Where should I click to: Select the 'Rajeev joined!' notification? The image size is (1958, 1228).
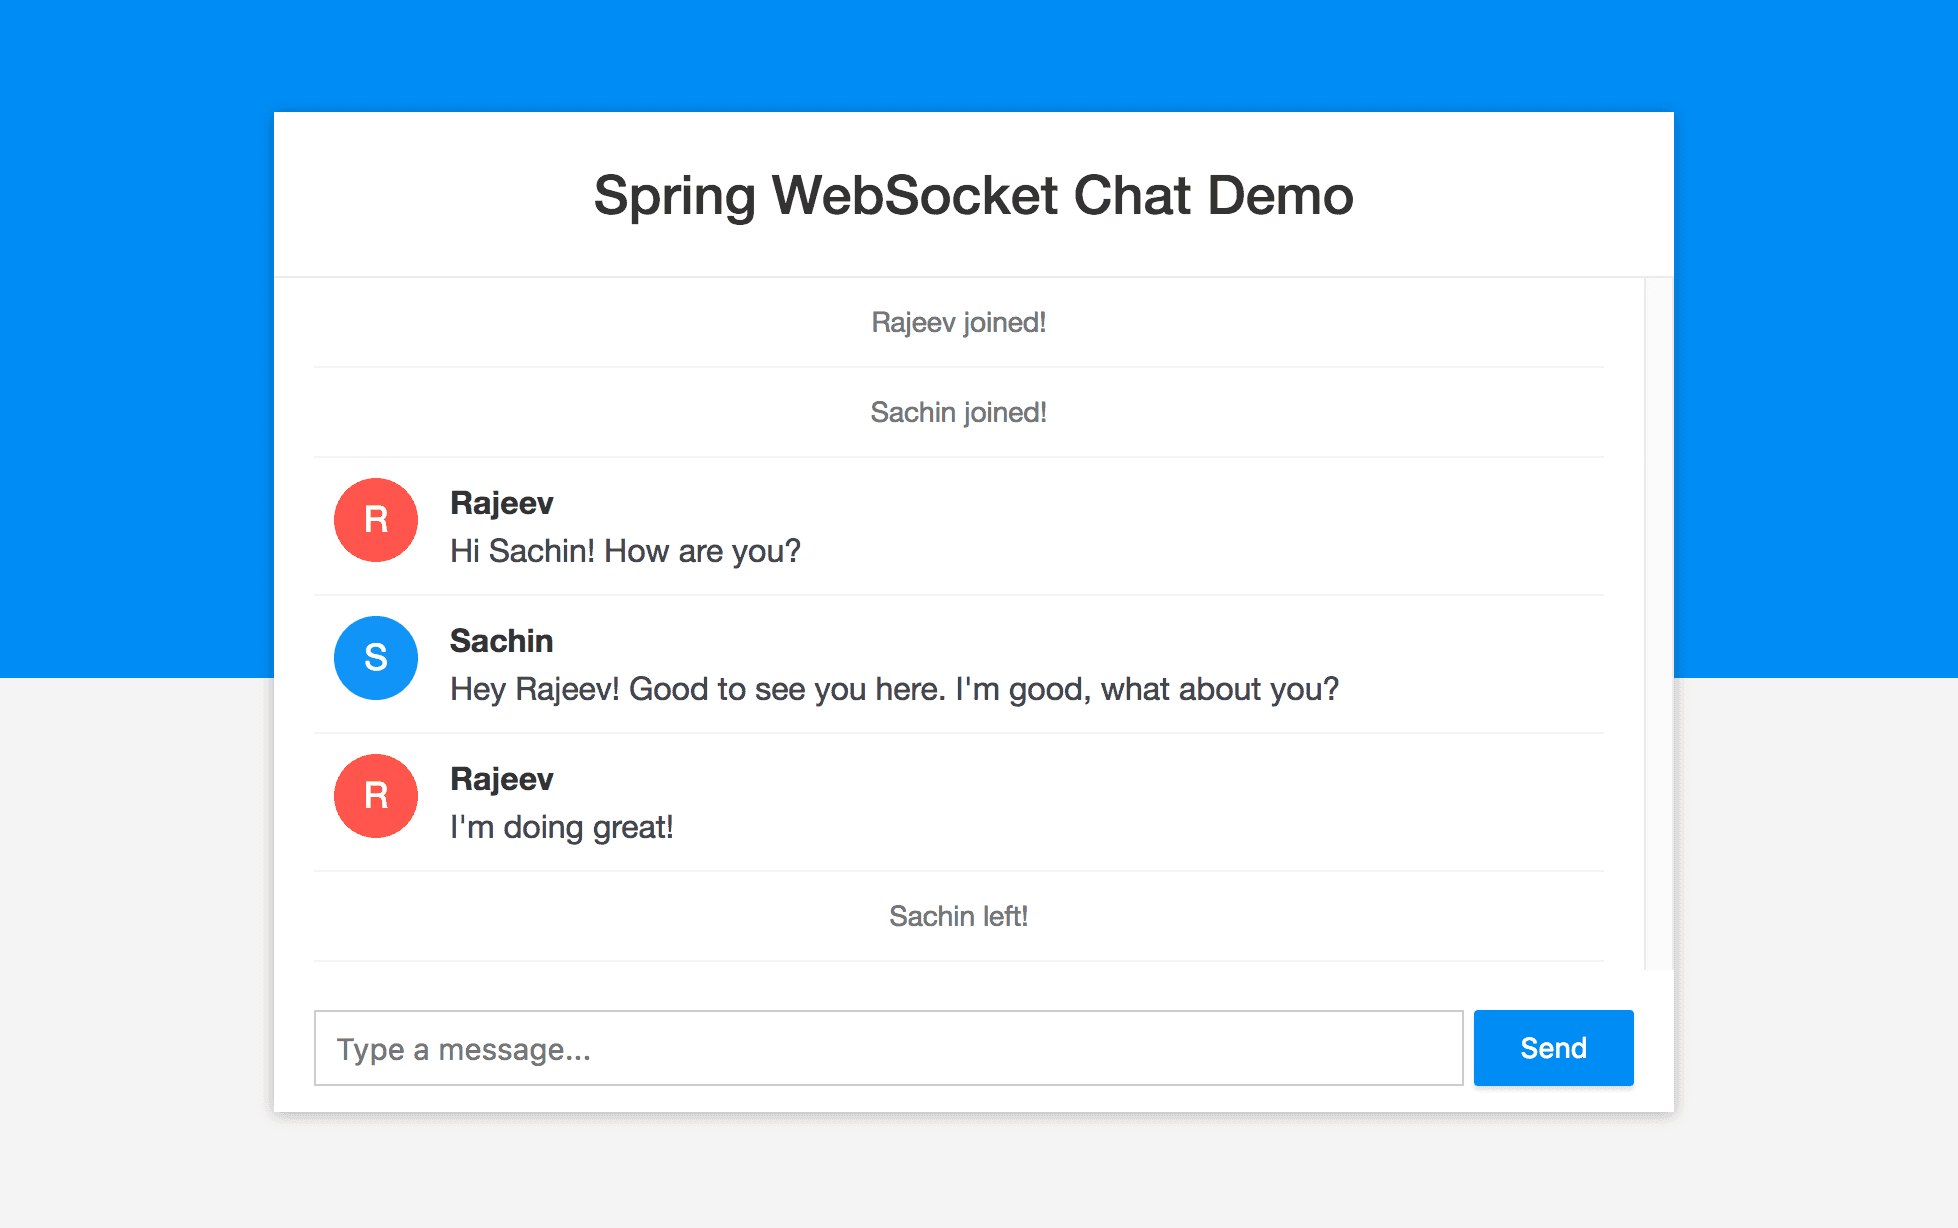coord(959,322)
